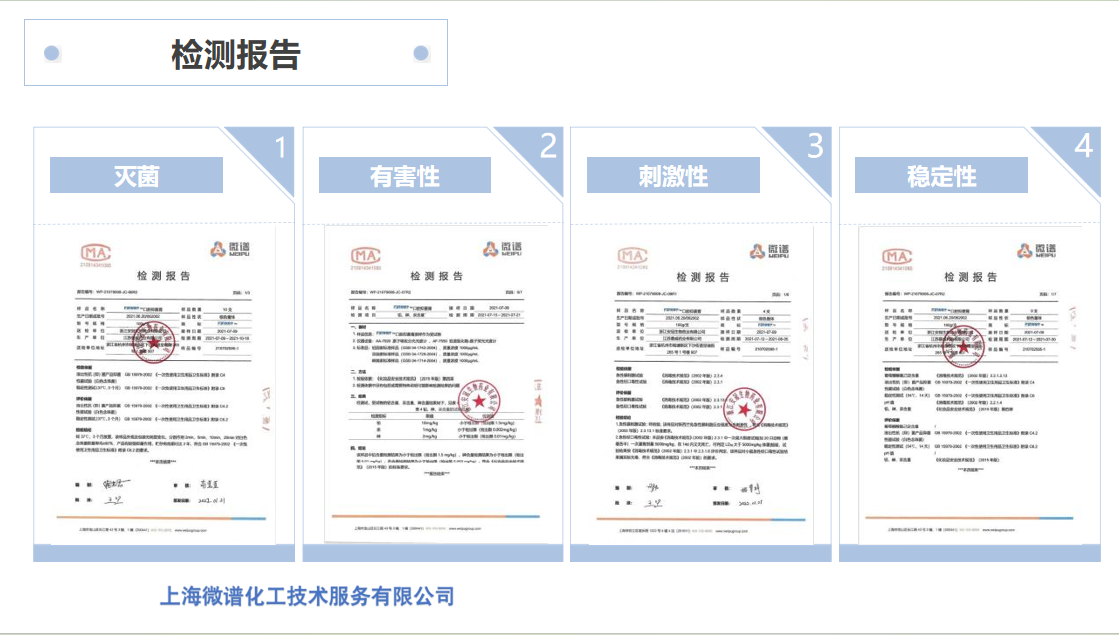
Task: Select the number 3 corner badge
Action: pos(815,148)
